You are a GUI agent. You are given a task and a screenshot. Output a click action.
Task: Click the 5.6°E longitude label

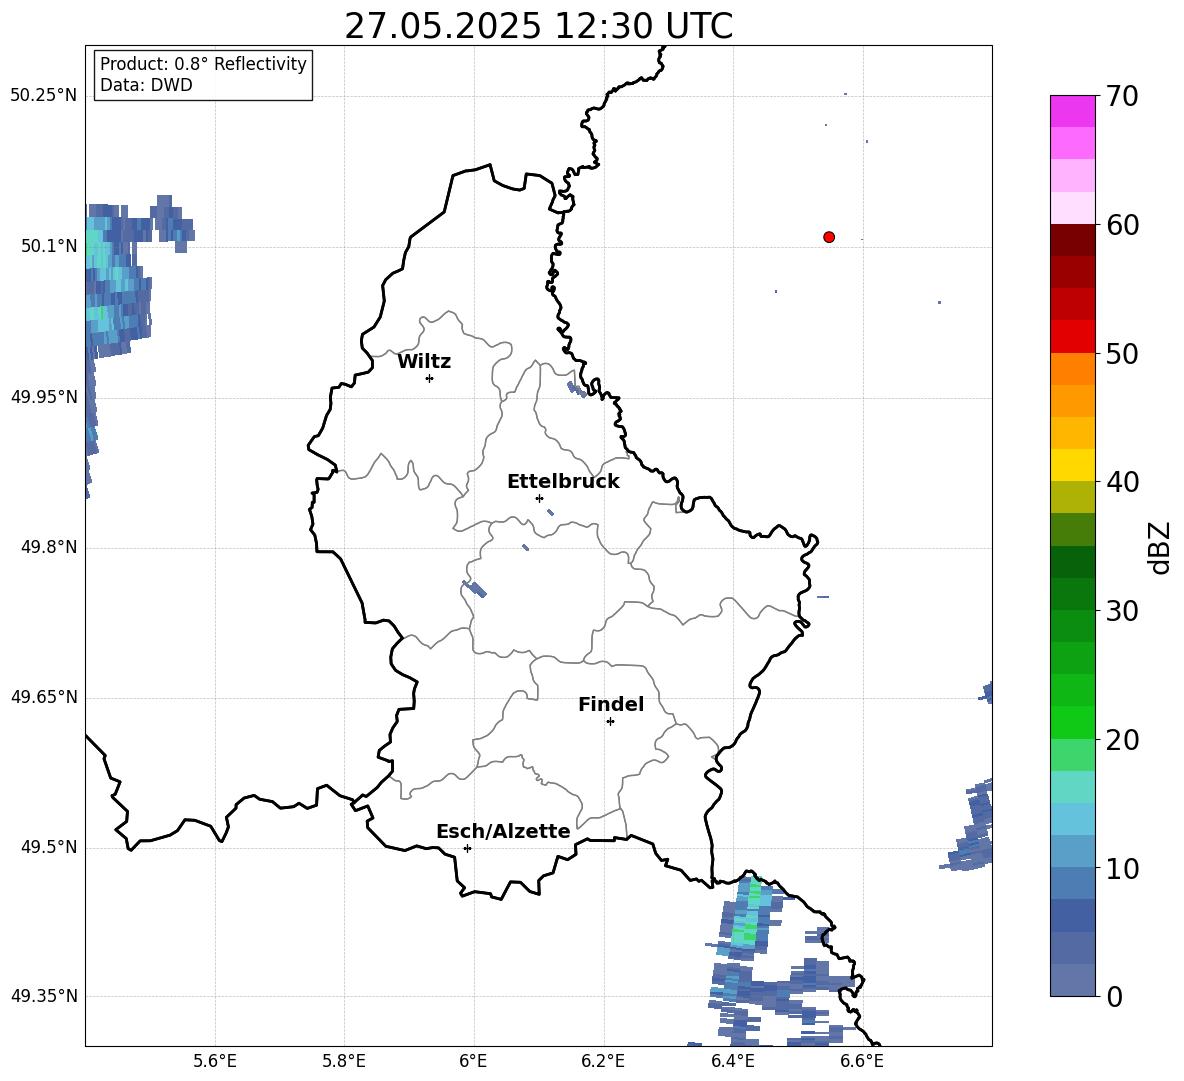(215, 1062)
